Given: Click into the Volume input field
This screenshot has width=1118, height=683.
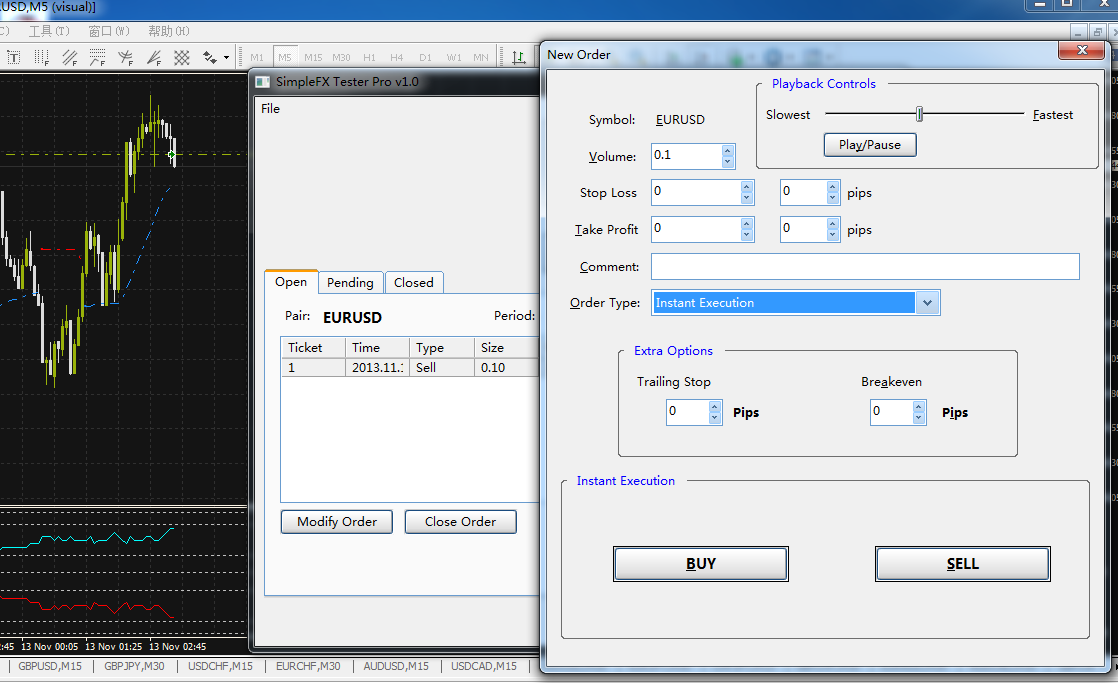Looking at the screenshot, I should tap(686, 155).
